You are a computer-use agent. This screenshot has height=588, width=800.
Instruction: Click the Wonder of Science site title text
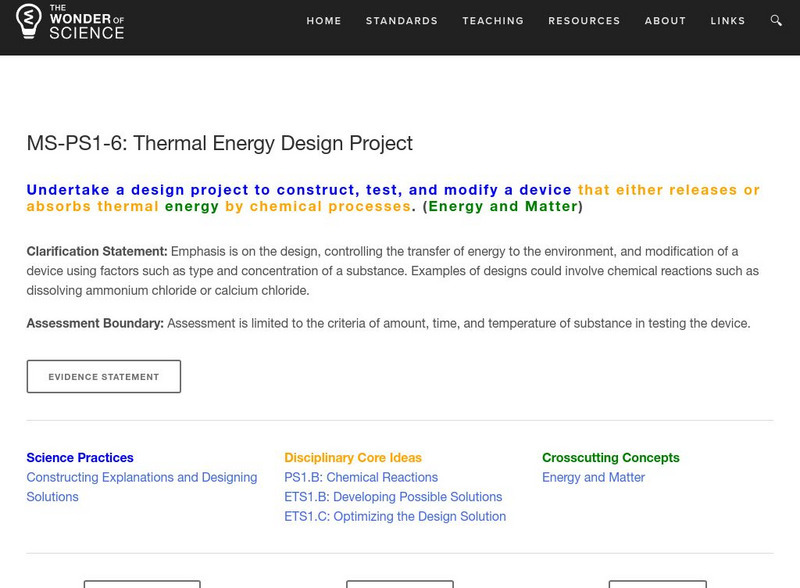(86, 21)
